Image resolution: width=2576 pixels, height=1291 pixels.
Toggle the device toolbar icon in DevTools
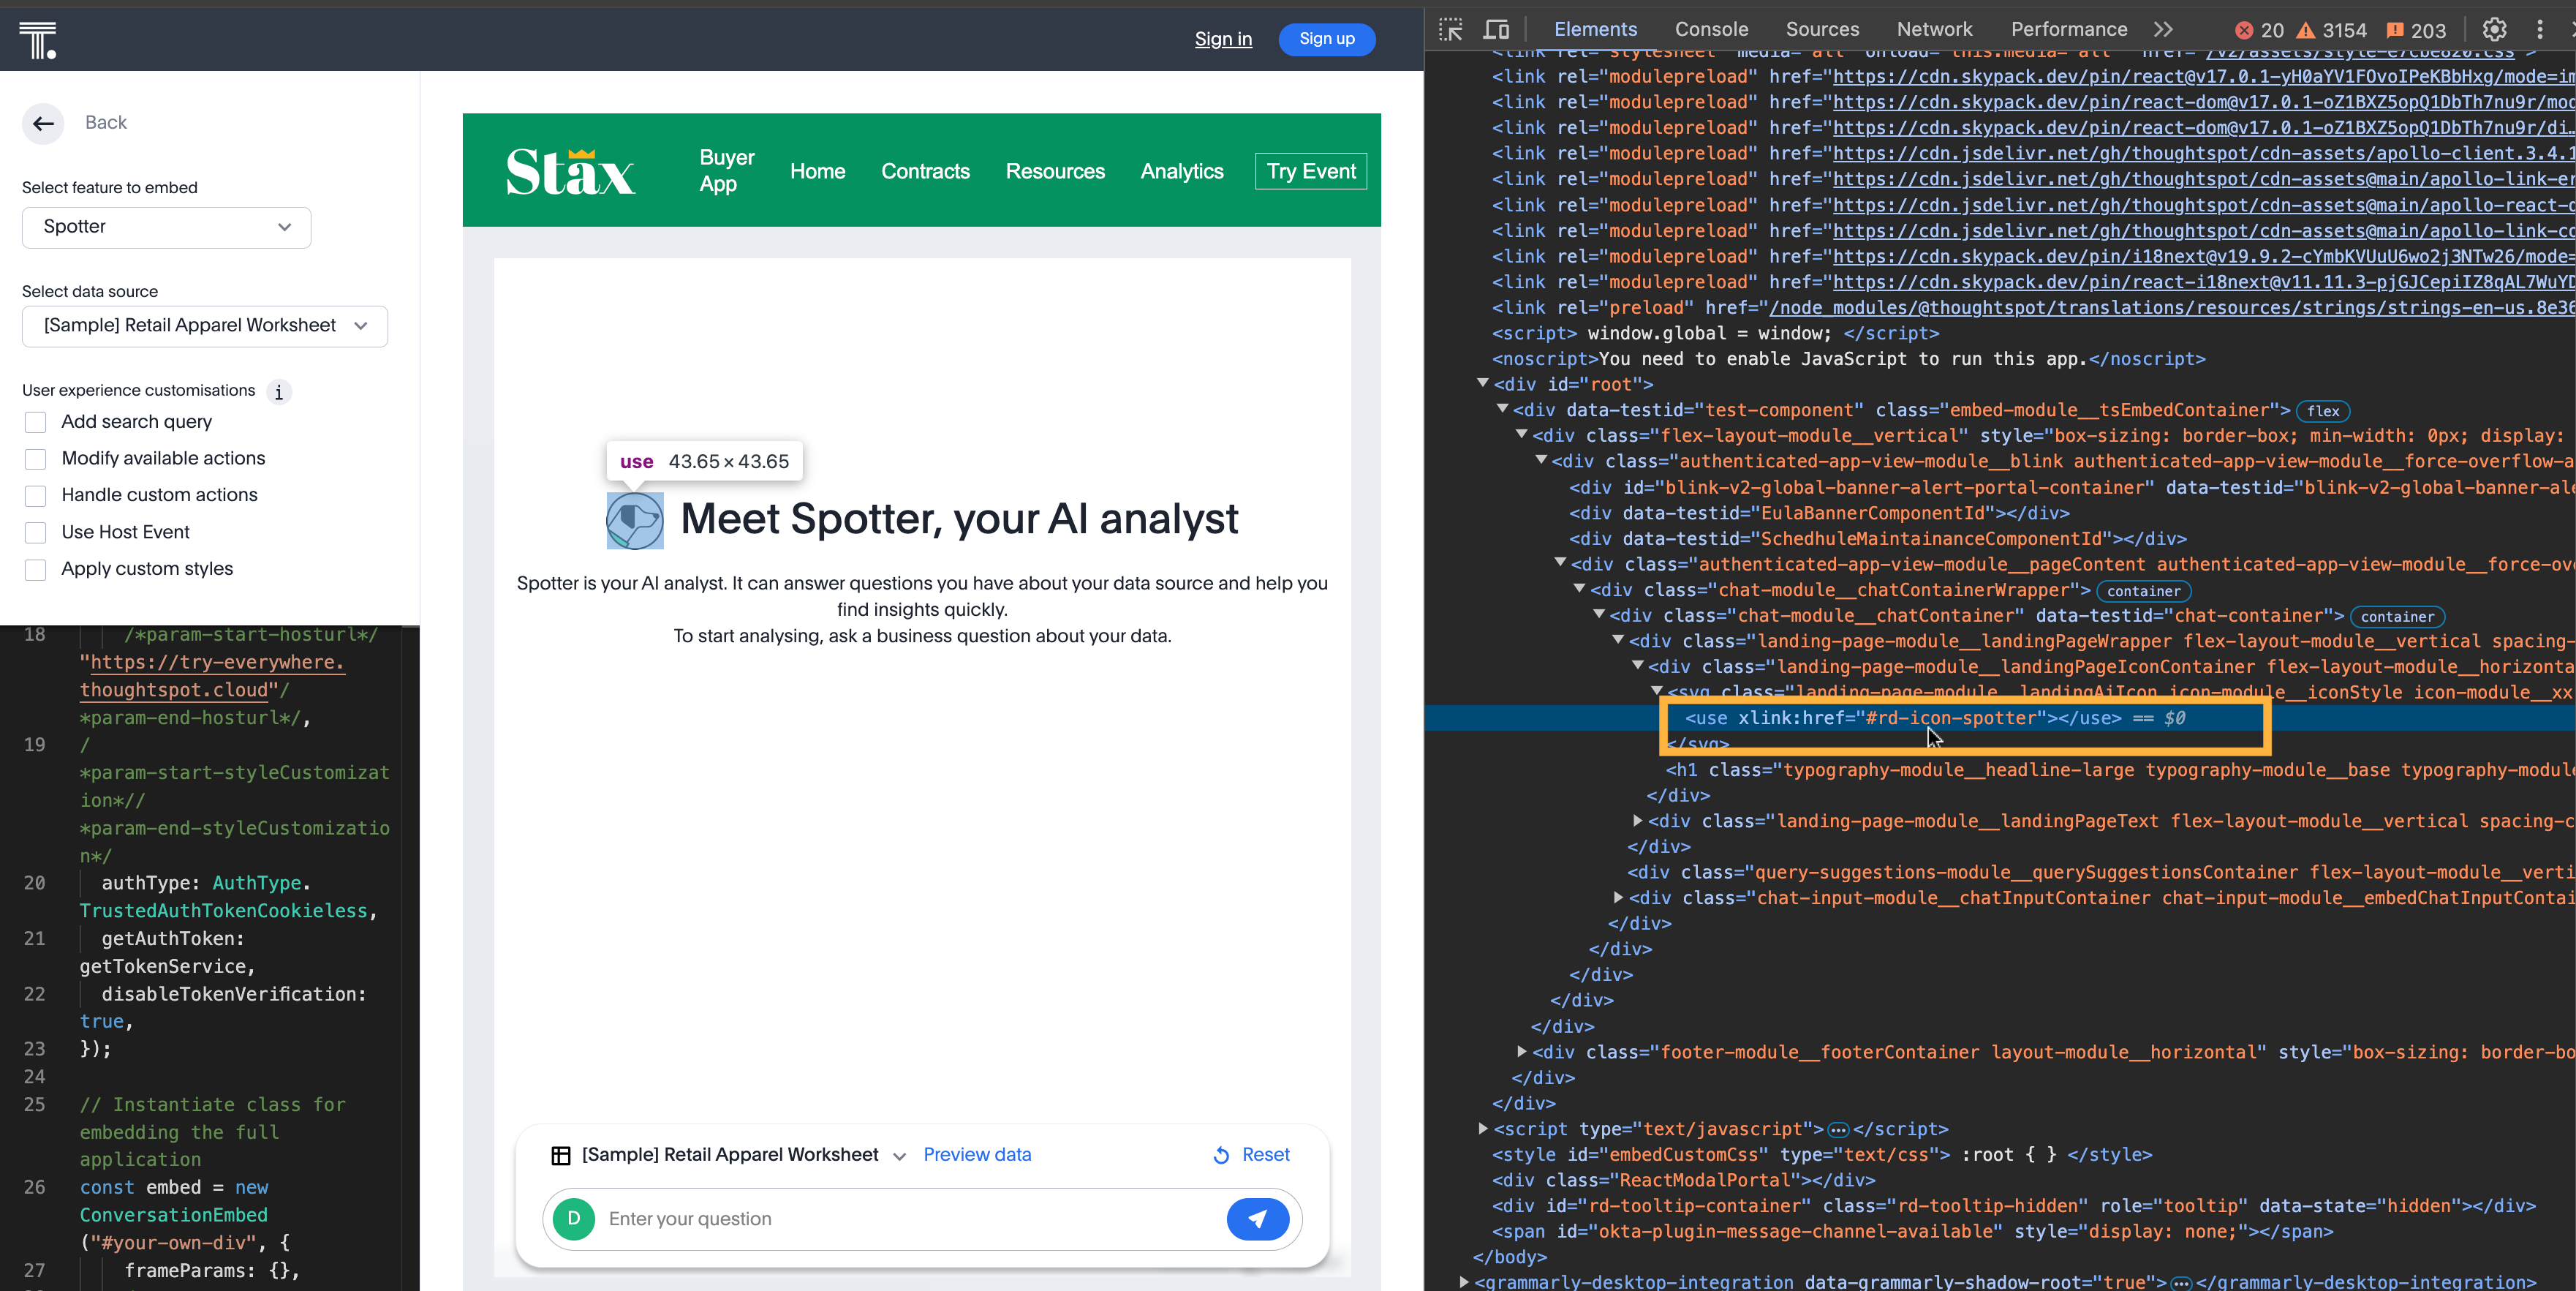tap(1496, 30)
